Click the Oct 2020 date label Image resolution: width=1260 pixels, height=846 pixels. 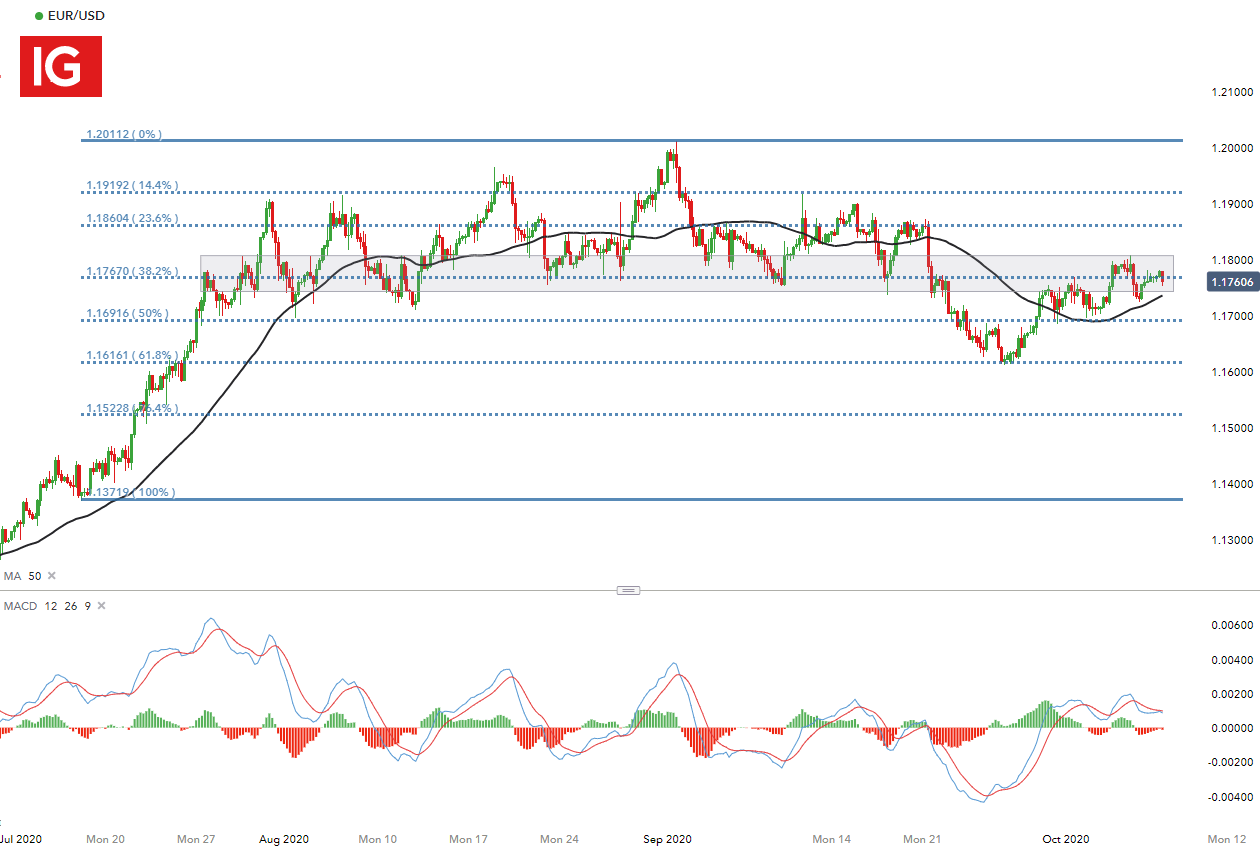pyautogui.click(x=1065, y=839)
